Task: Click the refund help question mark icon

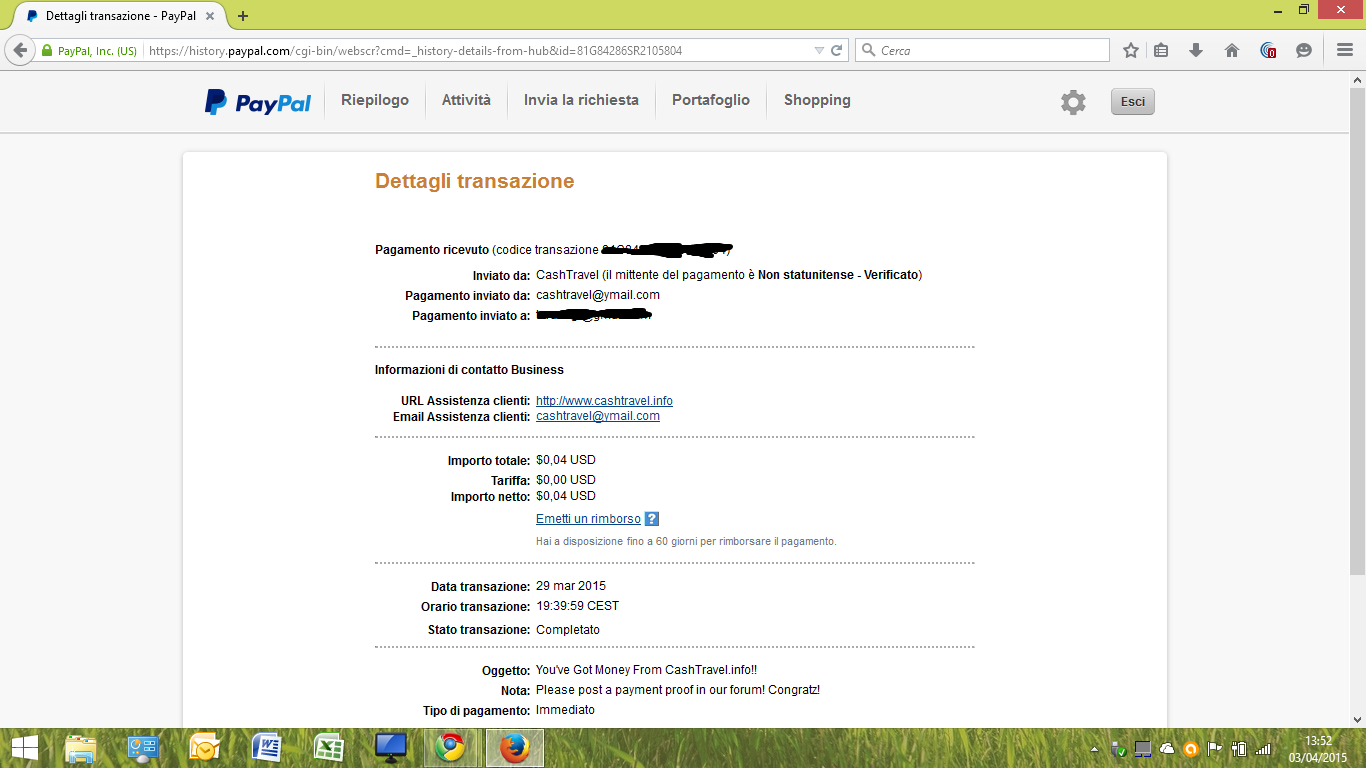Action: click(652, 519)
